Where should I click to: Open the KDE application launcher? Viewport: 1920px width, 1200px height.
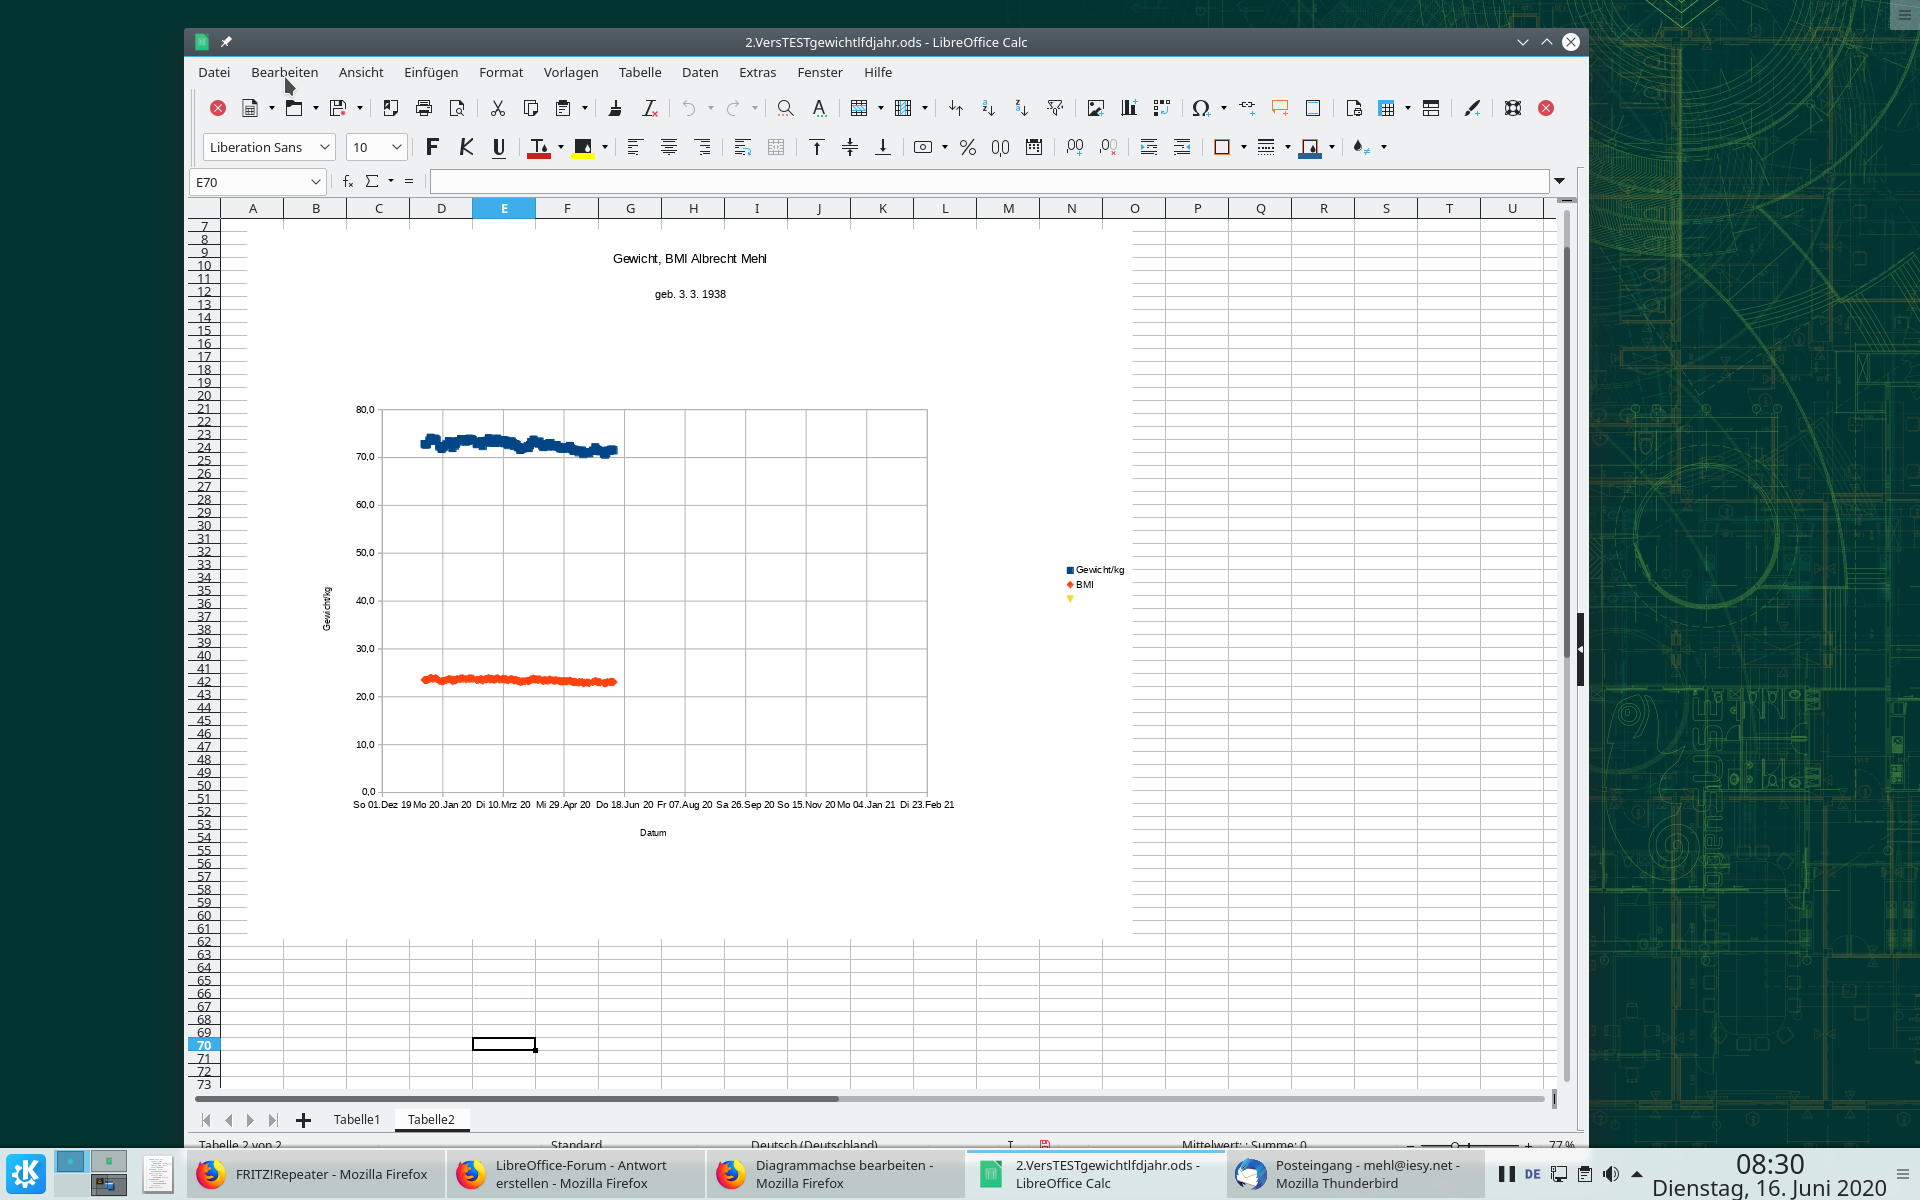tap(26, 1174)
